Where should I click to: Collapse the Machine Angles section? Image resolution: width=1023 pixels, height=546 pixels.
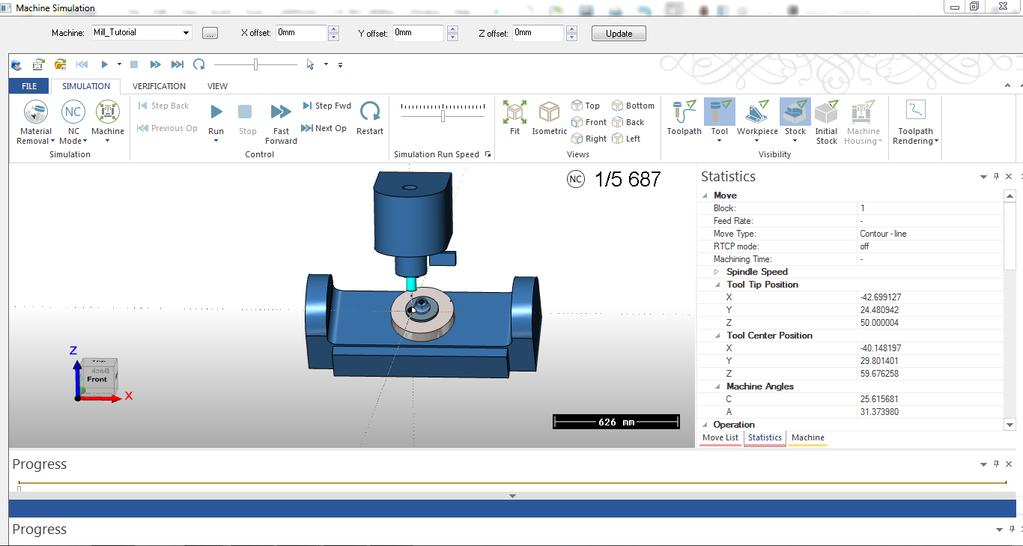718,387
